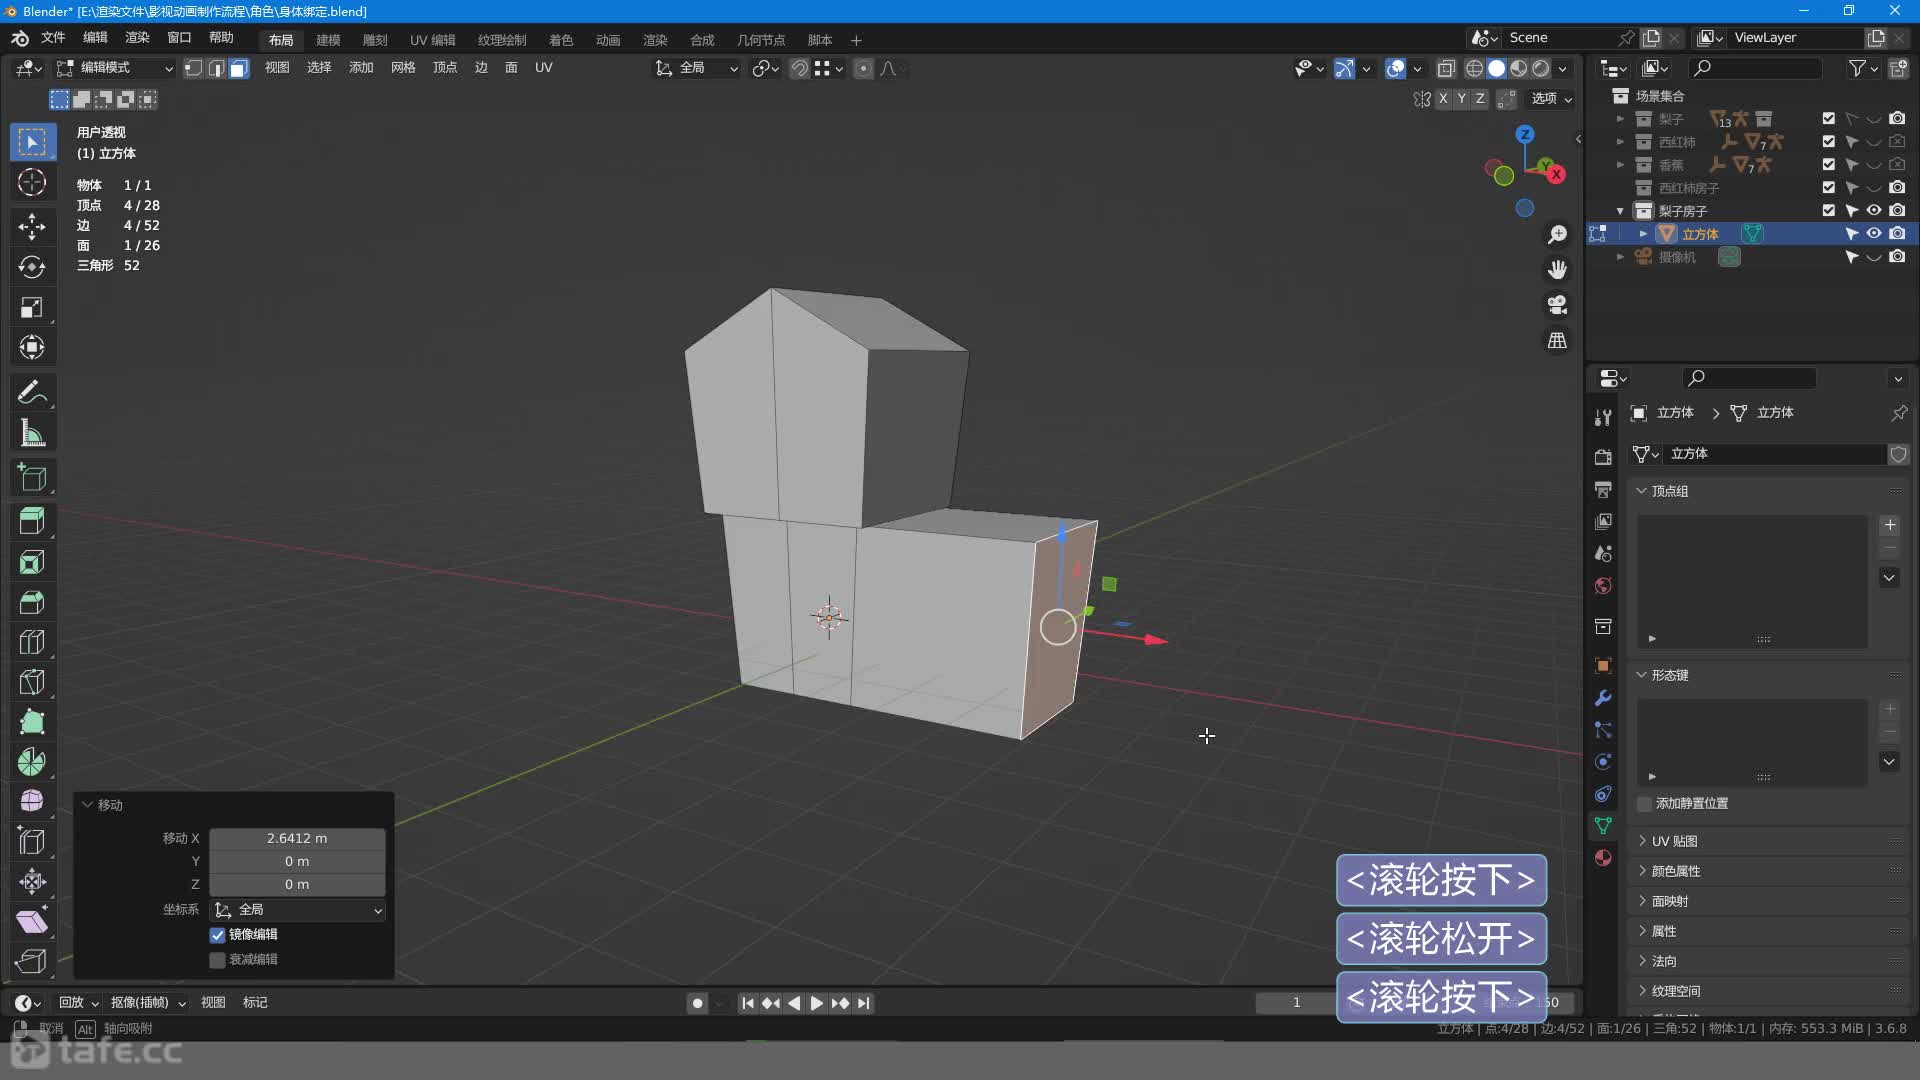
Task: Toggle X axis mirror button
Action: pyautogui.click(x=1443, y=99)
